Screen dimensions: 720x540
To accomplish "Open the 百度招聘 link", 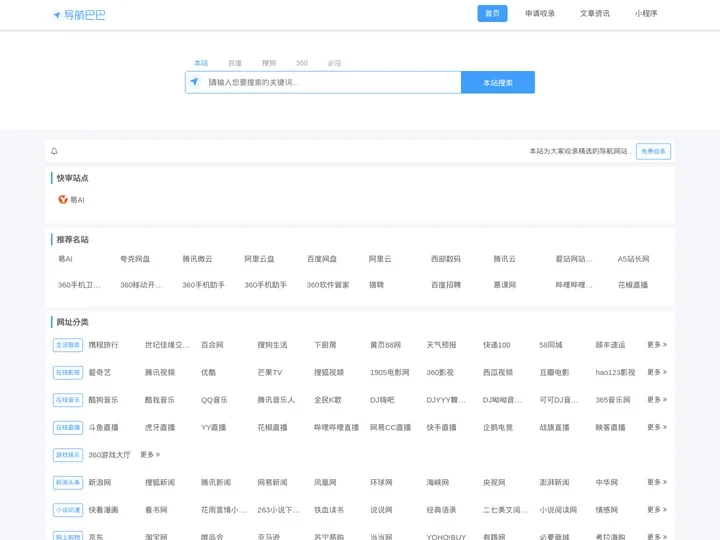I will tap(446, 285).
